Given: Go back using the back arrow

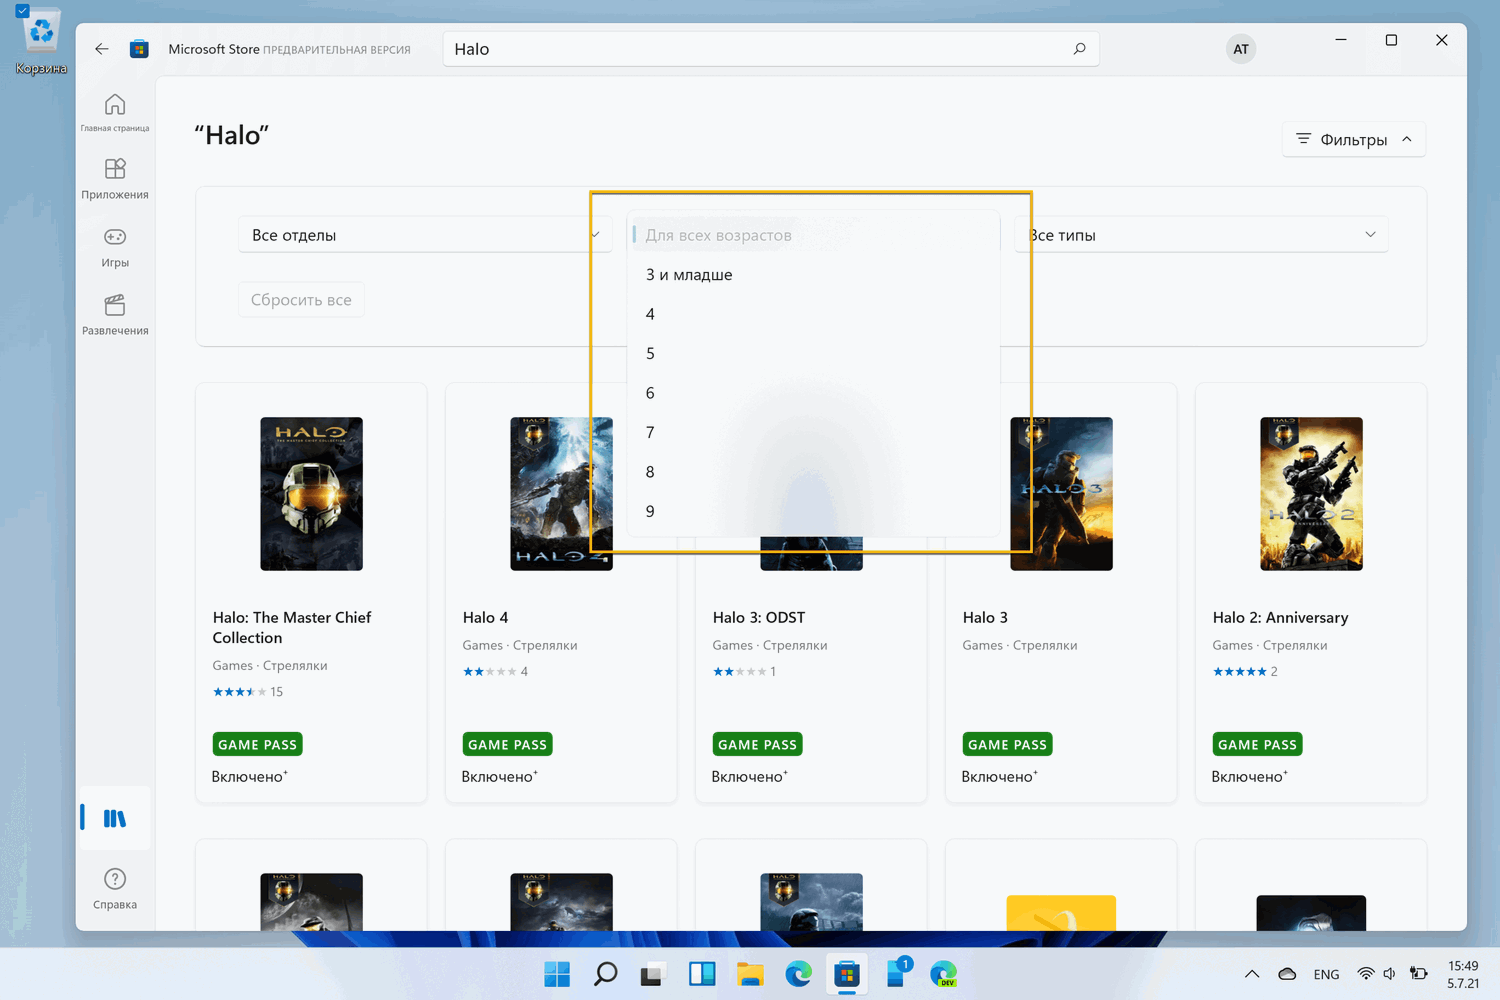Looking at the screenshot, I should [x=102, y=49].
